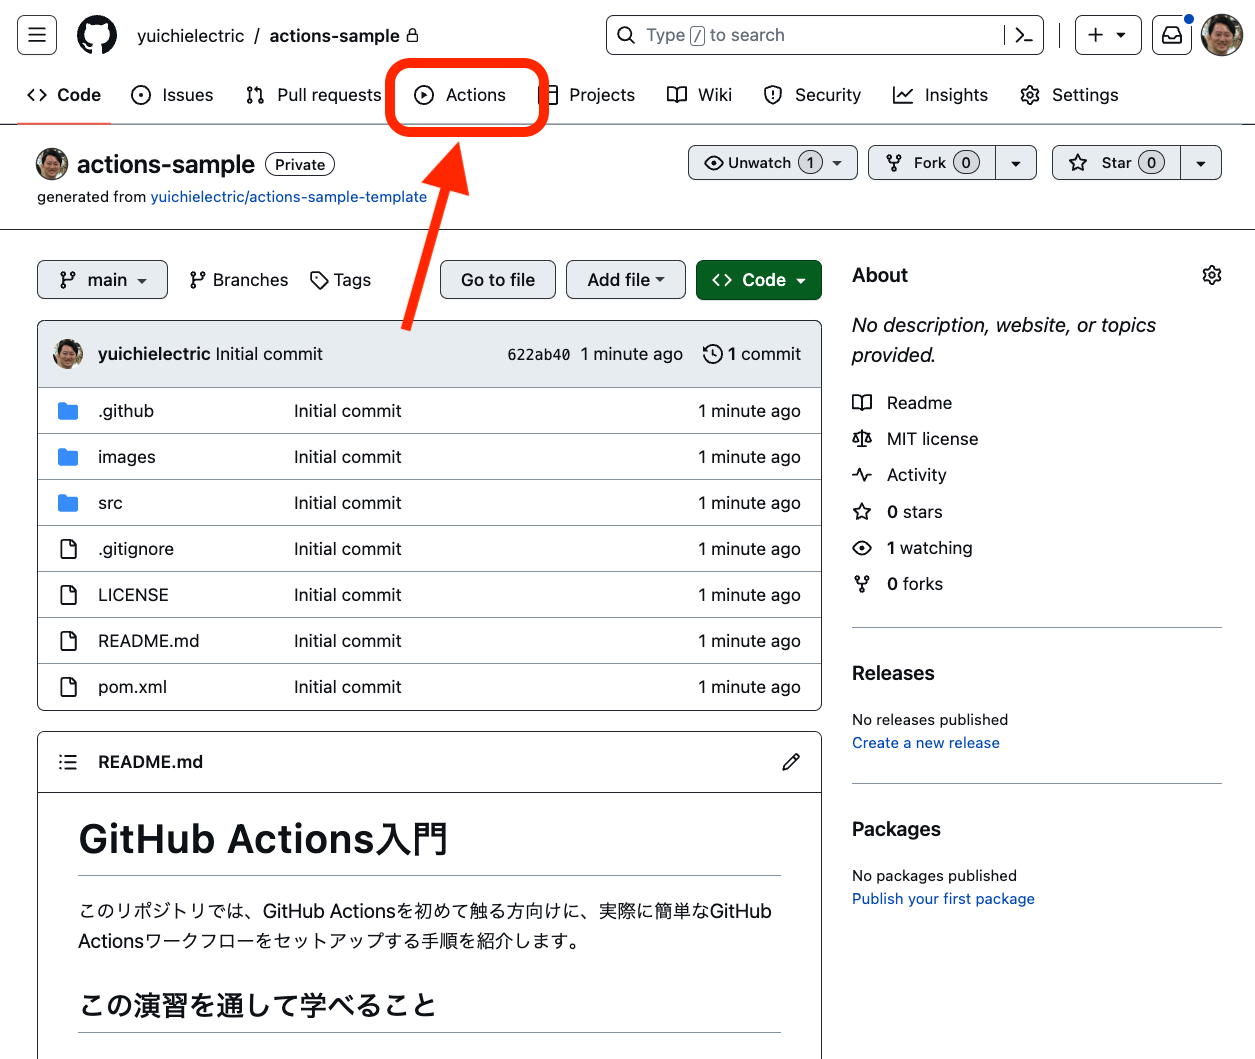Open yuichielectric/actions-sample-template link

(289, 197)
